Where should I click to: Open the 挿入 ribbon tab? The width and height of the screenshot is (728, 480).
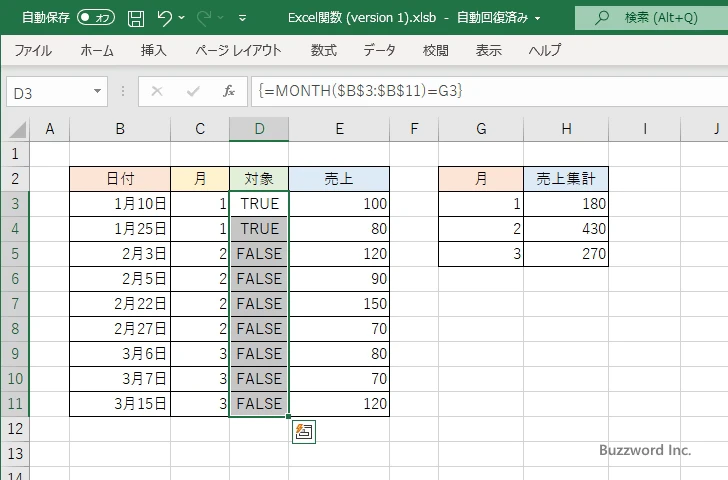tap(153, 50)
